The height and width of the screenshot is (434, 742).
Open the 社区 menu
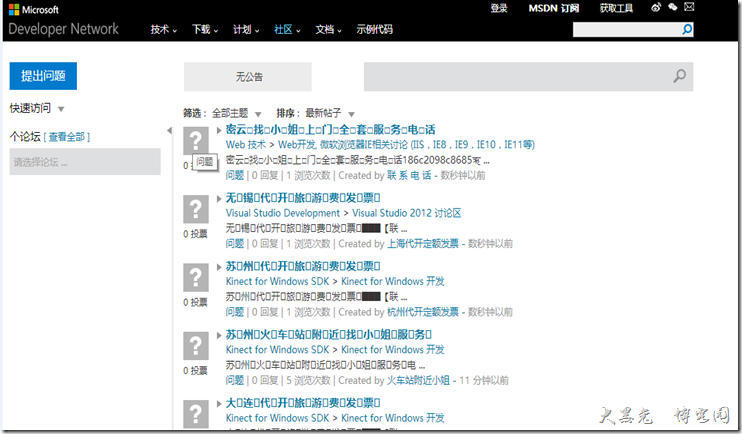point(287,29)
